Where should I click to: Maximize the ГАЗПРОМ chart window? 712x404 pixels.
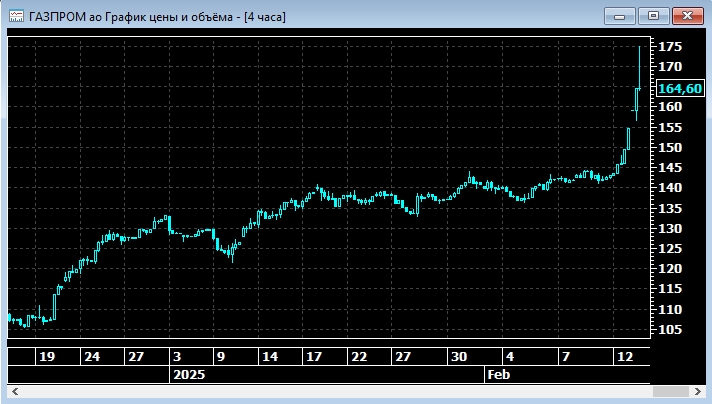tap(653, 15)
